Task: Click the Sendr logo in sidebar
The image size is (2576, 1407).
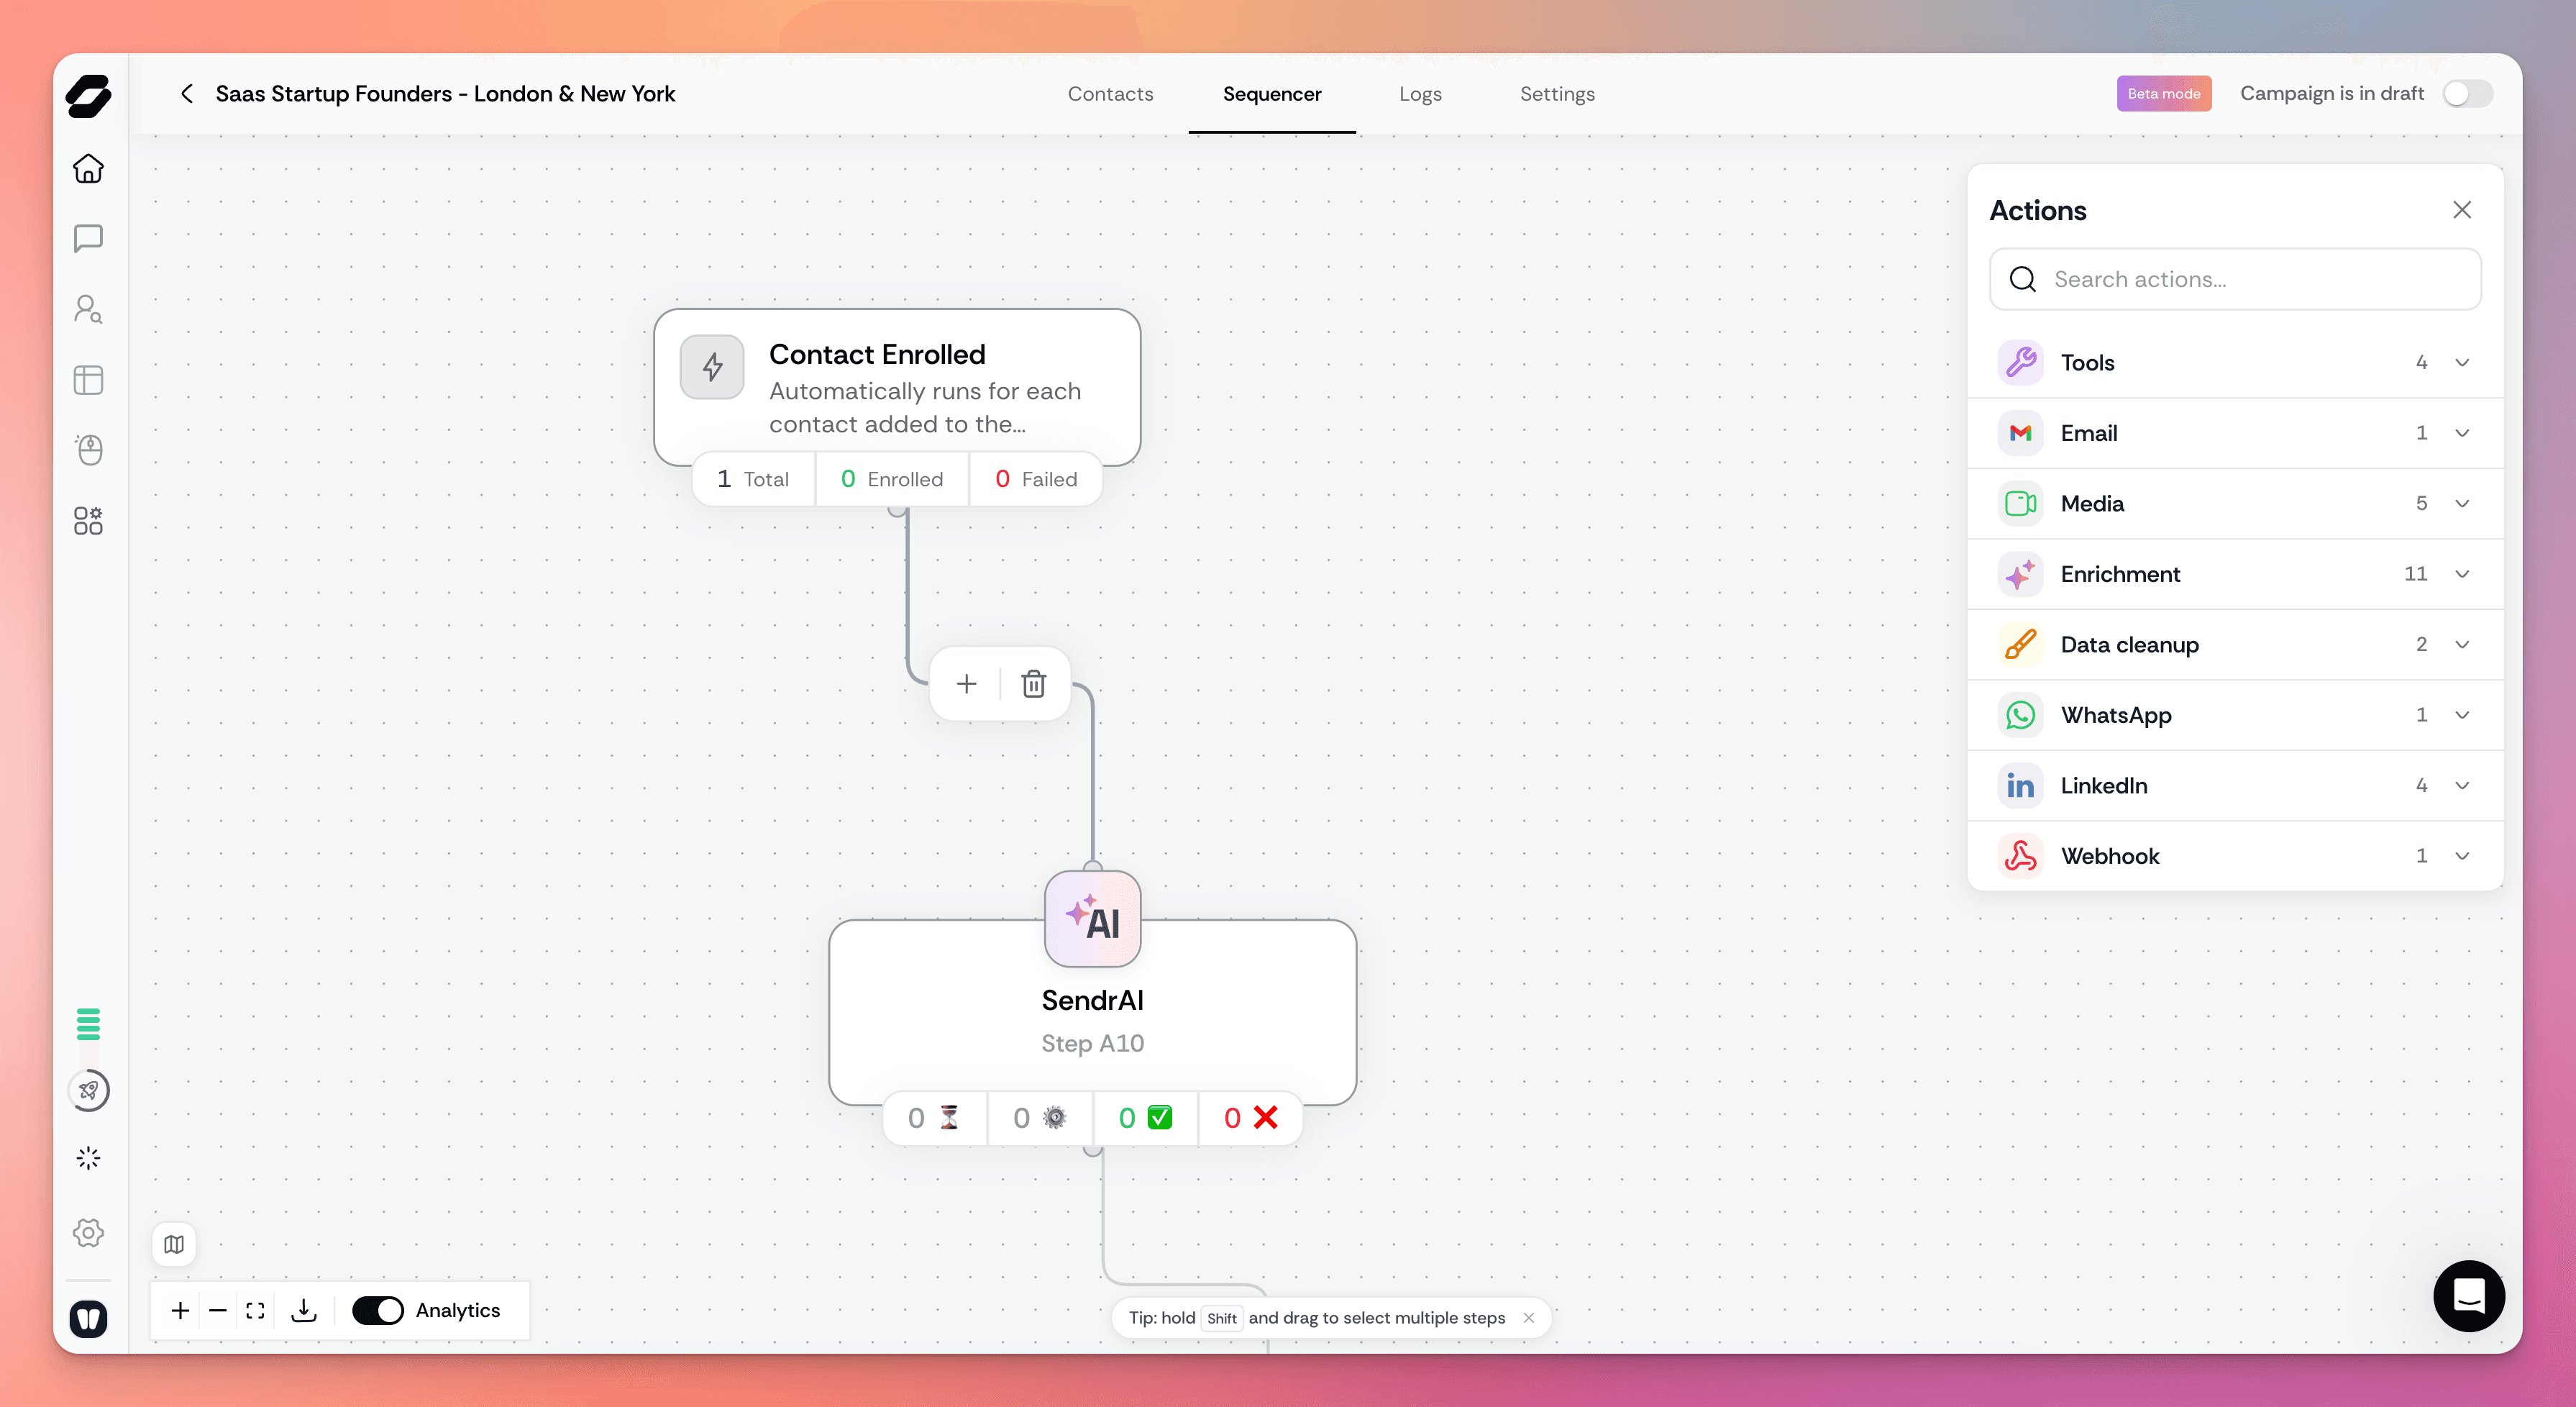Action: click(88, 96)
